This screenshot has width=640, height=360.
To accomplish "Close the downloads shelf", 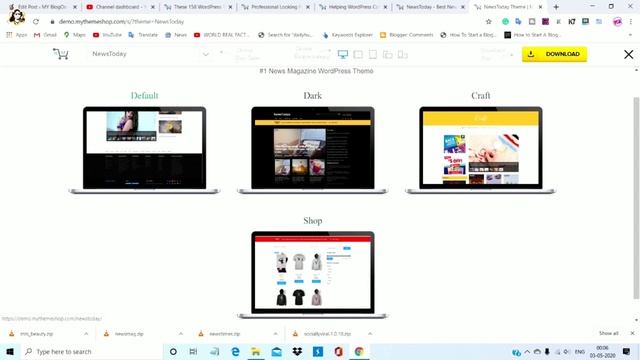I will [x=632, y=333].
